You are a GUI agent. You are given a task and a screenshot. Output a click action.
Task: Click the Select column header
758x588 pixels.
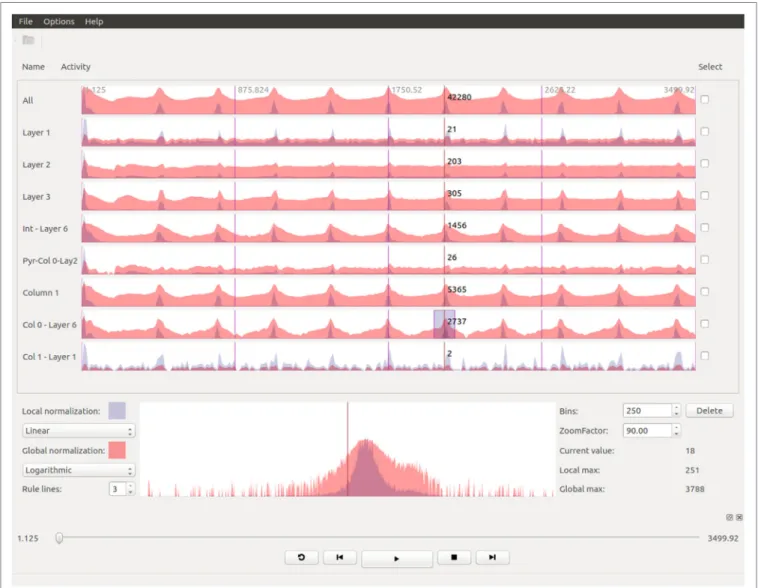click(x=710, y=67)
